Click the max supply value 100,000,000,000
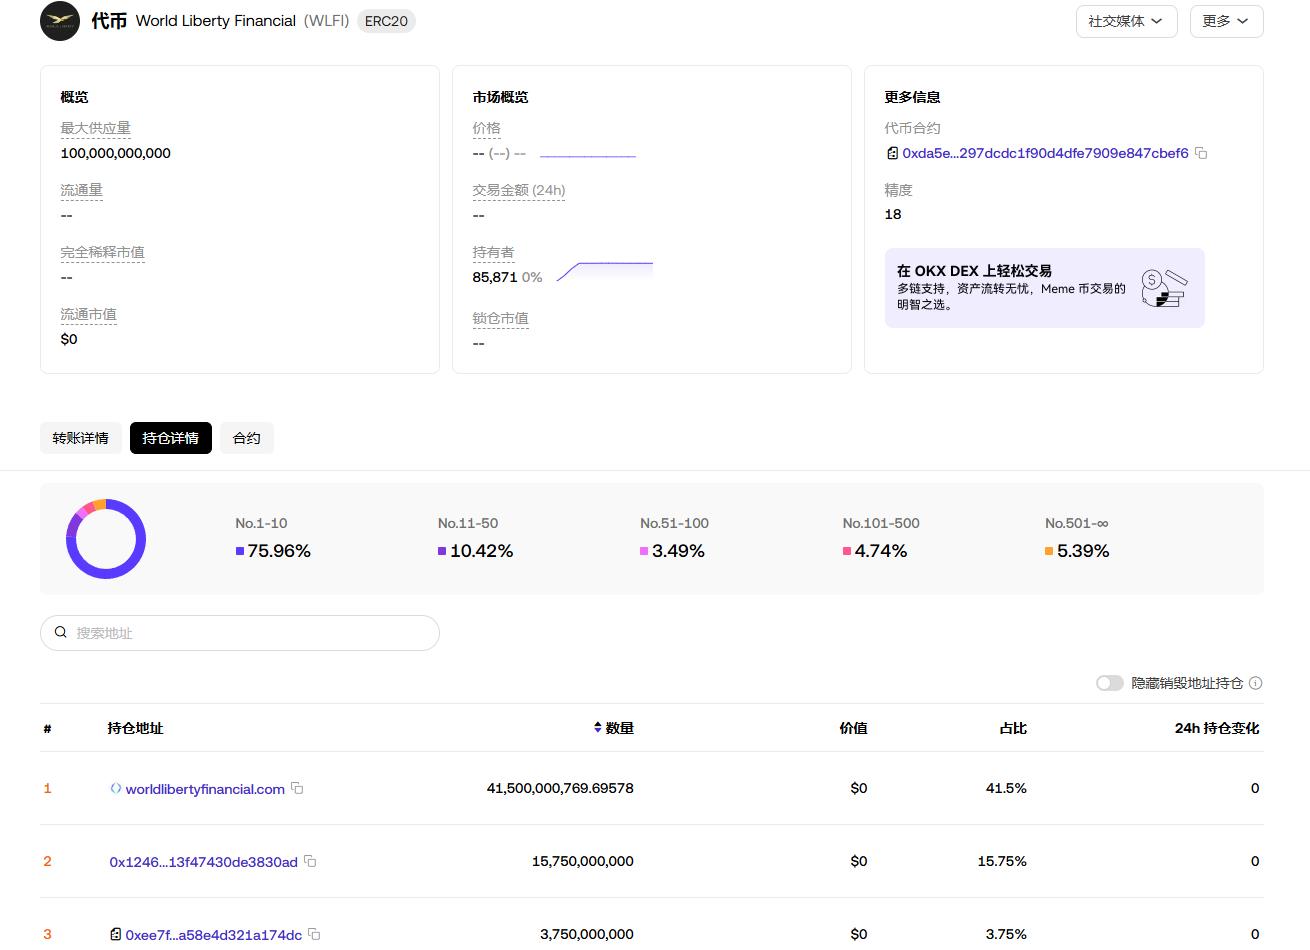This screenshot has width=1310, height=950. 116,153
